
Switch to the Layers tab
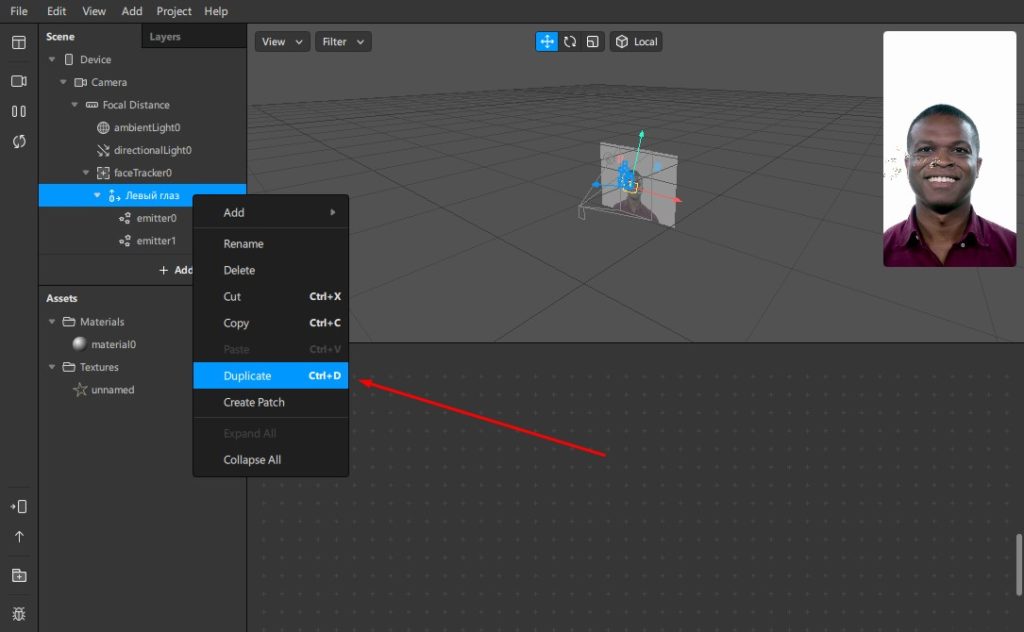pos(165,37)
